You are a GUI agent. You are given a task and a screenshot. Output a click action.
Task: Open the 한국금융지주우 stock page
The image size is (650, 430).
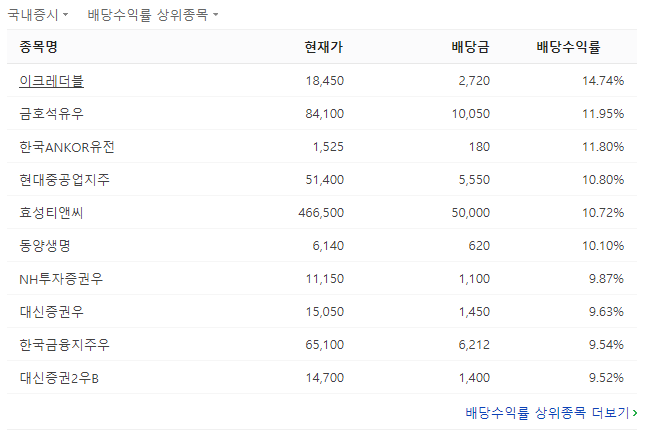(x=65, y=345)
